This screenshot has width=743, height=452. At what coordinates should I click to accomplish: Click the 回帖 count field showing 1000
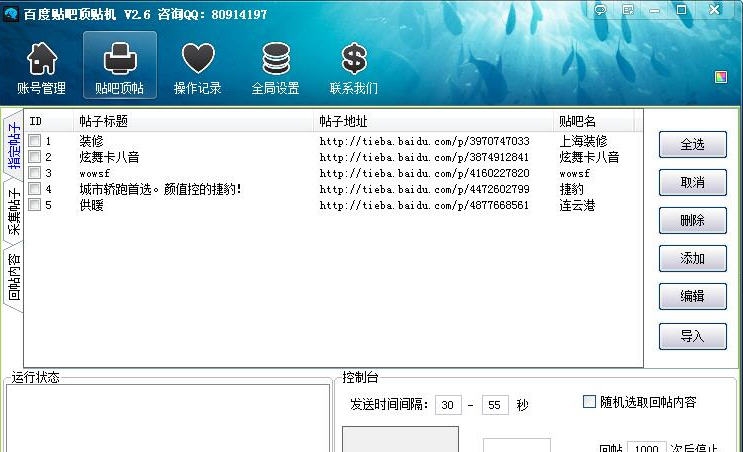(646, 447)
